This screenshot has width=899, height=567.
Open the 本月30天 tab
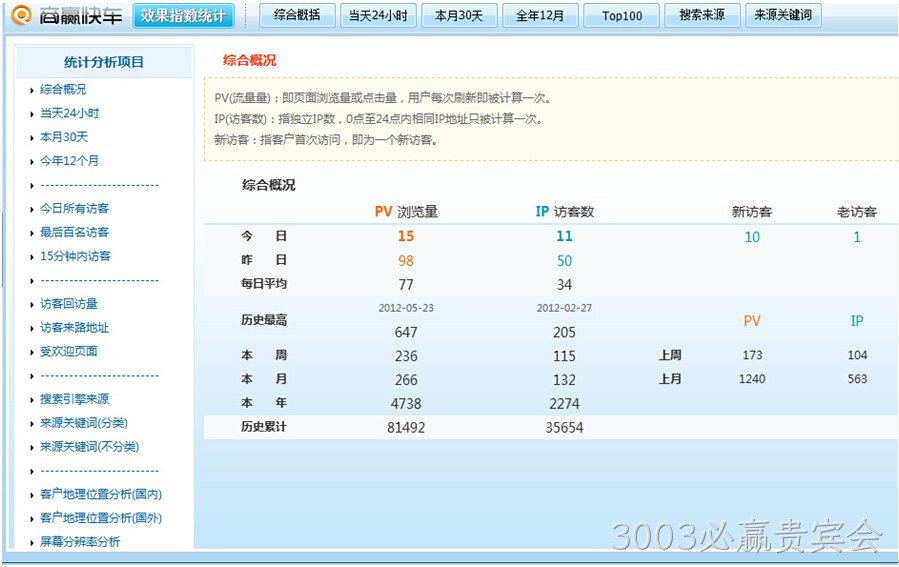tap(459, 15)
